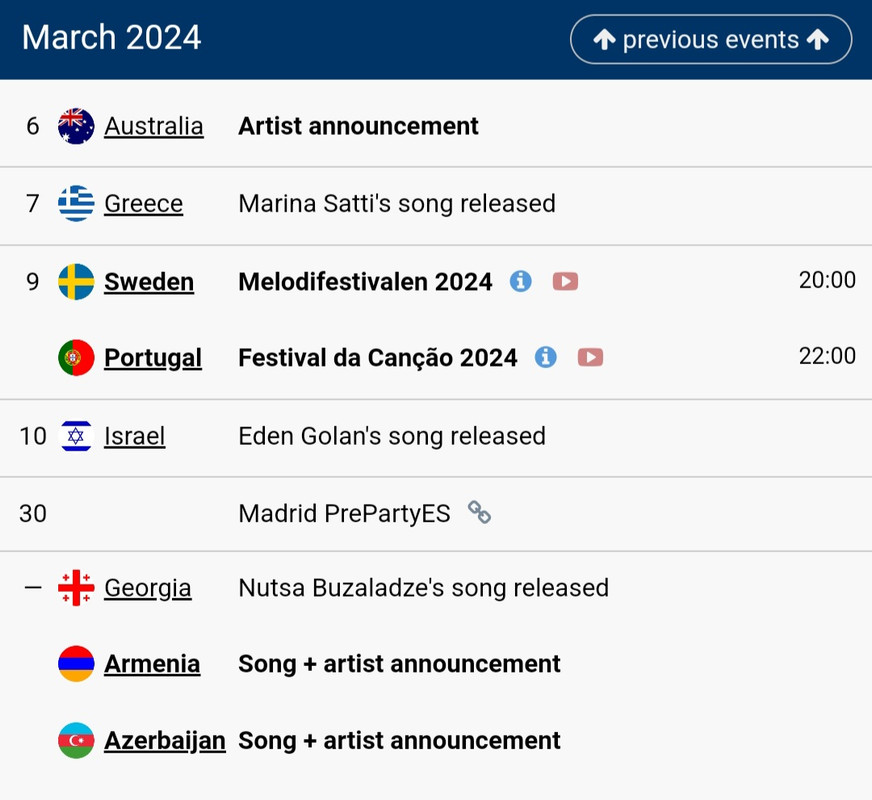Click the Greece flag icon
Screen dimensions: 872x800
tap(76, 204)
